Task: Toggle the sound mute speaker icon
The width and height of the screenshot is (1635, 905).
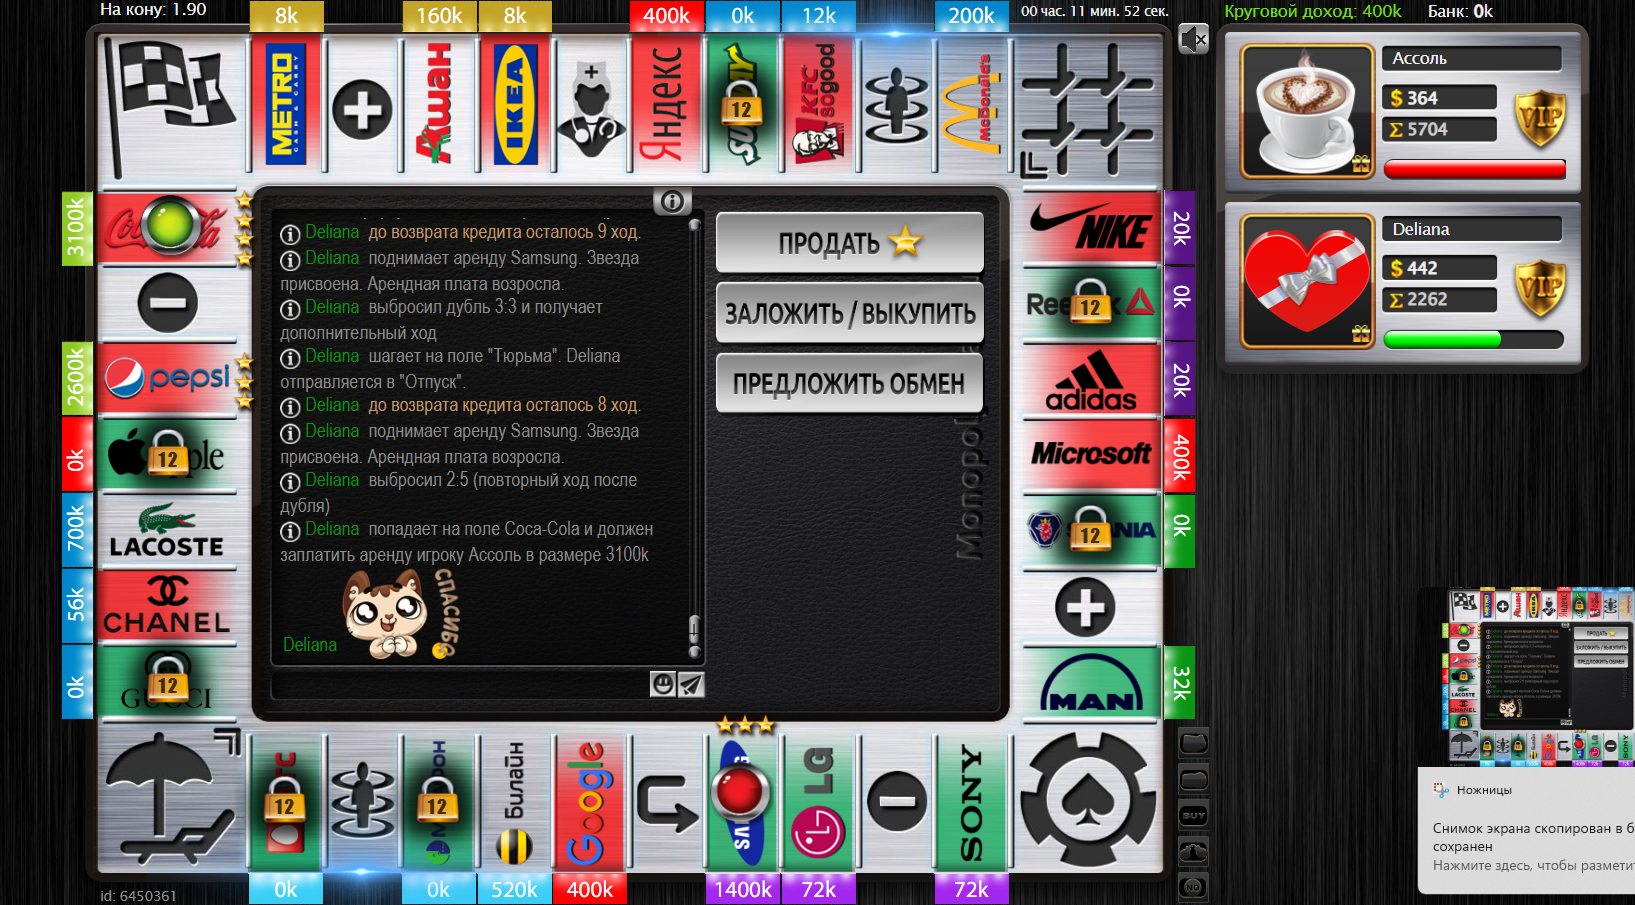Action: click(1193, 39)
